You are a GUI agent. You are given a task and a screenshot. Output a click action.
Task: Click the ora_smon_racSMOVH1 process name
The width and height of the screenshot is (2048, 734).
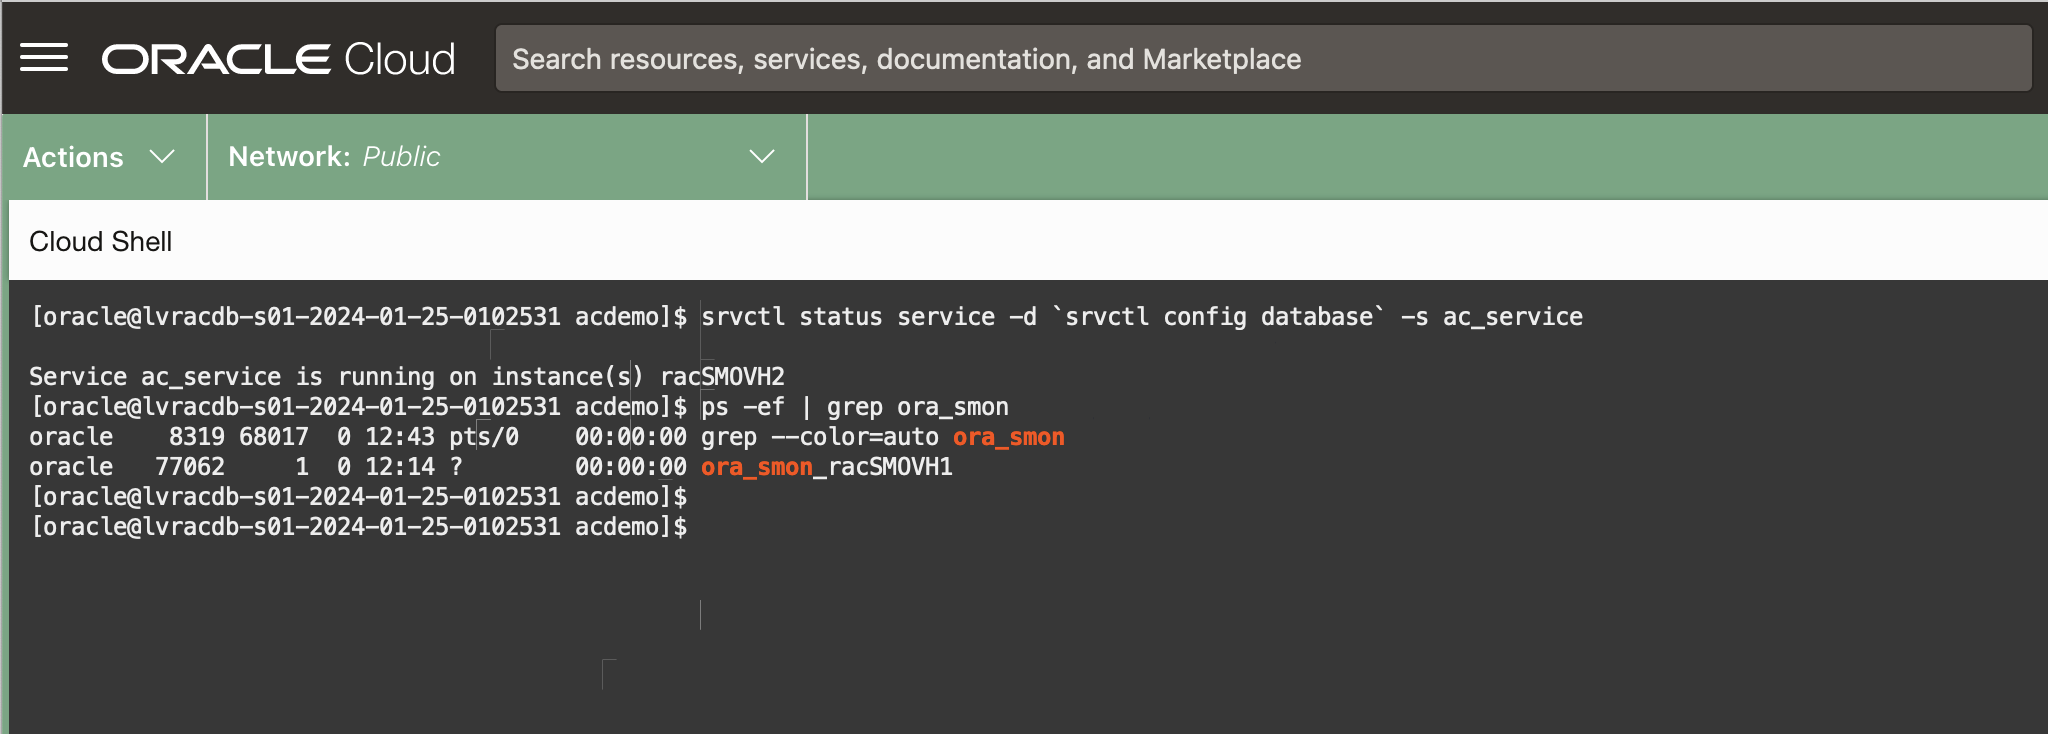826,467
